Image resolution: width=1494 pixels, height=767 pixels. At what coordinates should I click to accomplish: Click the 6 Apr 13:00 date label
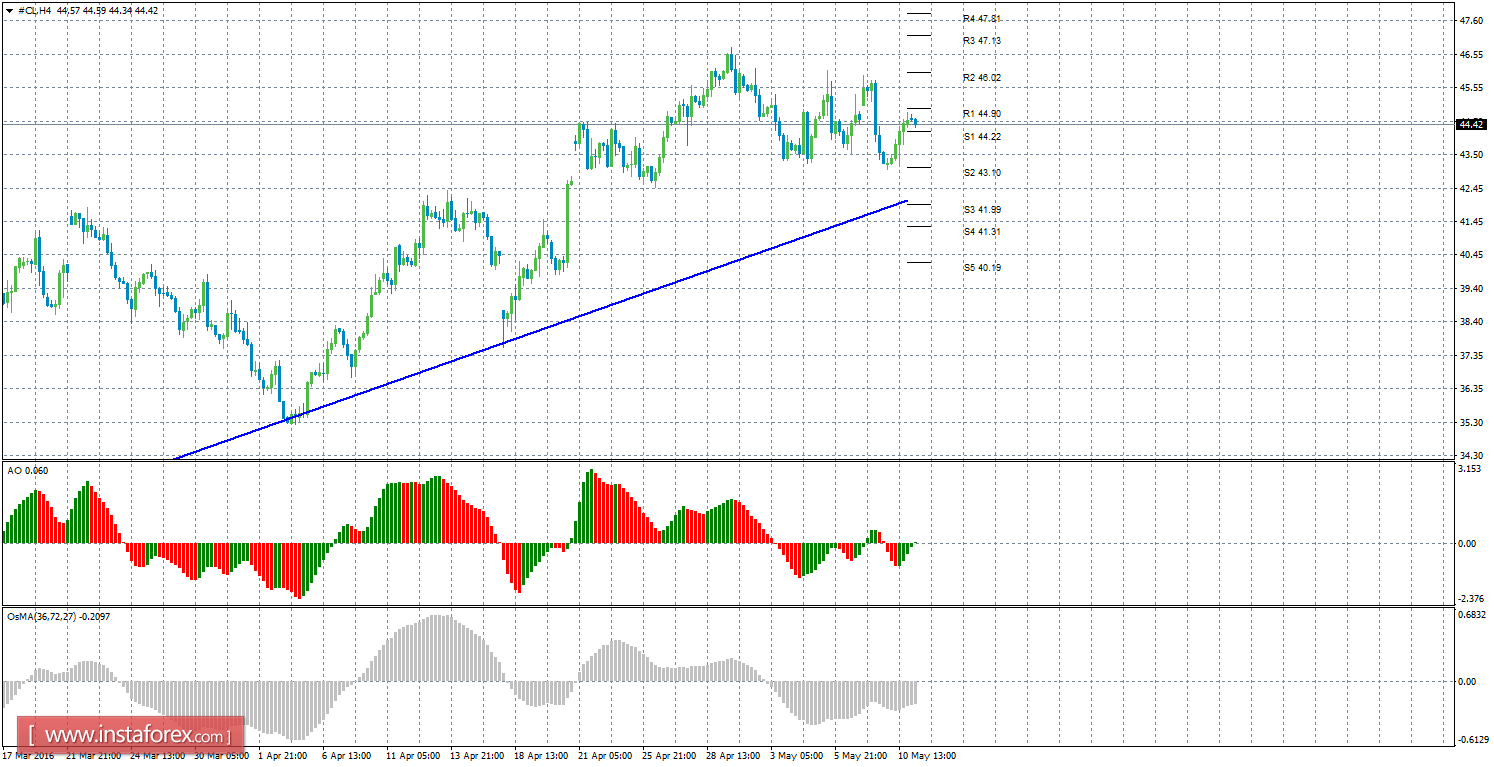346,756
